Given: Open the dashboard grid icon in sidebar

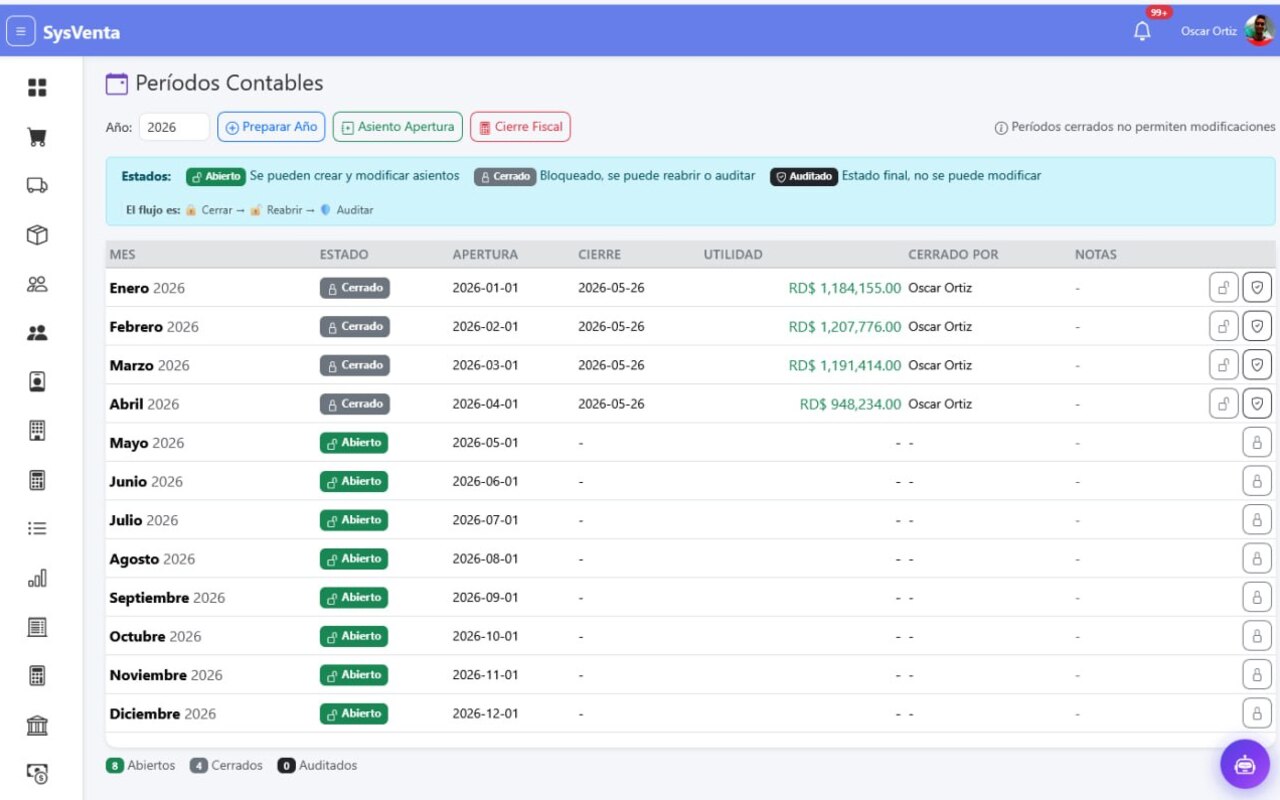Looking at the screenshot, I should tap(37, 88).
